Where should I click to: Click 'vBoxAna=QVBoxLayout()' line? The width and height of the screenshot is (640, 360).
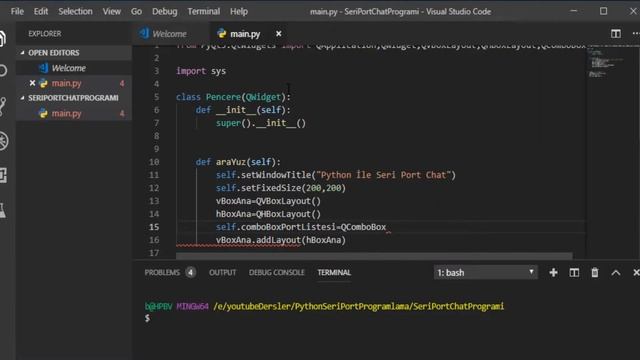point(268,201)
